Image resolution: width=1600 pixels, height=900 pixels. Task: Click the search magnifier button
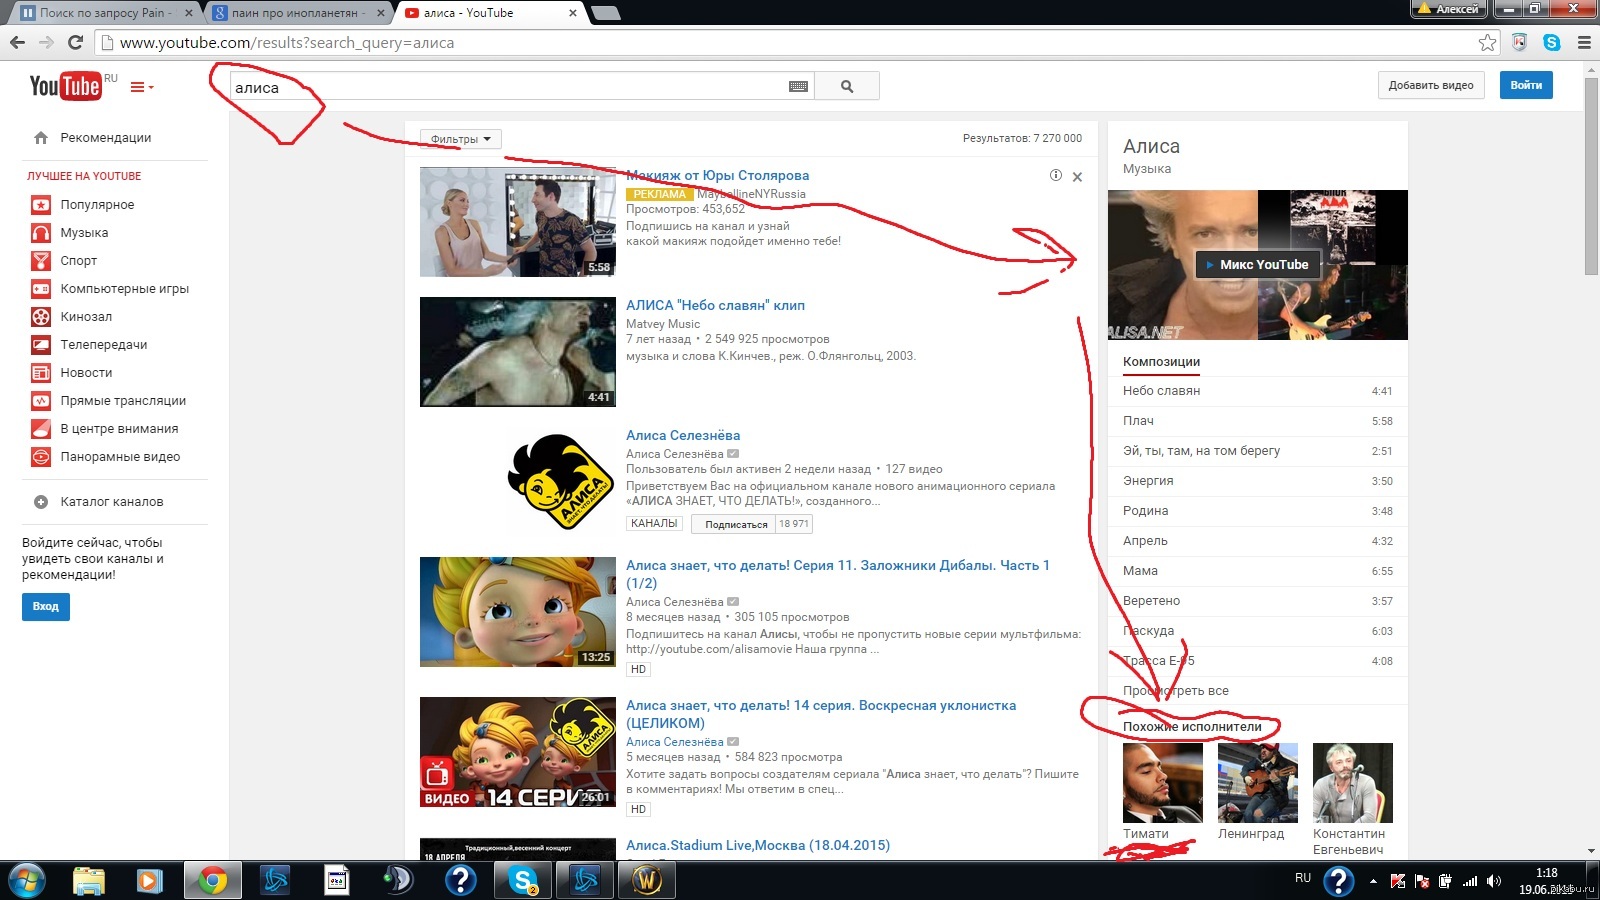coord(847,87)
